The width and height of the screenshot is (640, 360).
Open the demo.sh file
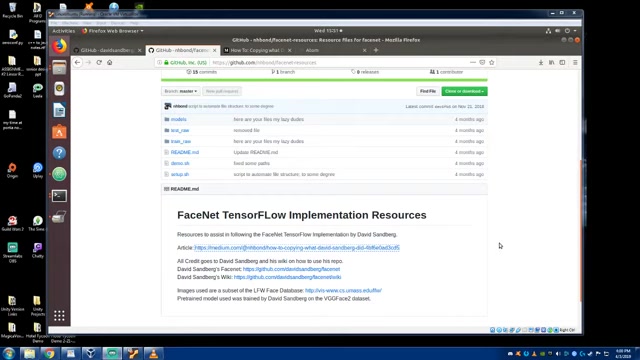[180, 163]
